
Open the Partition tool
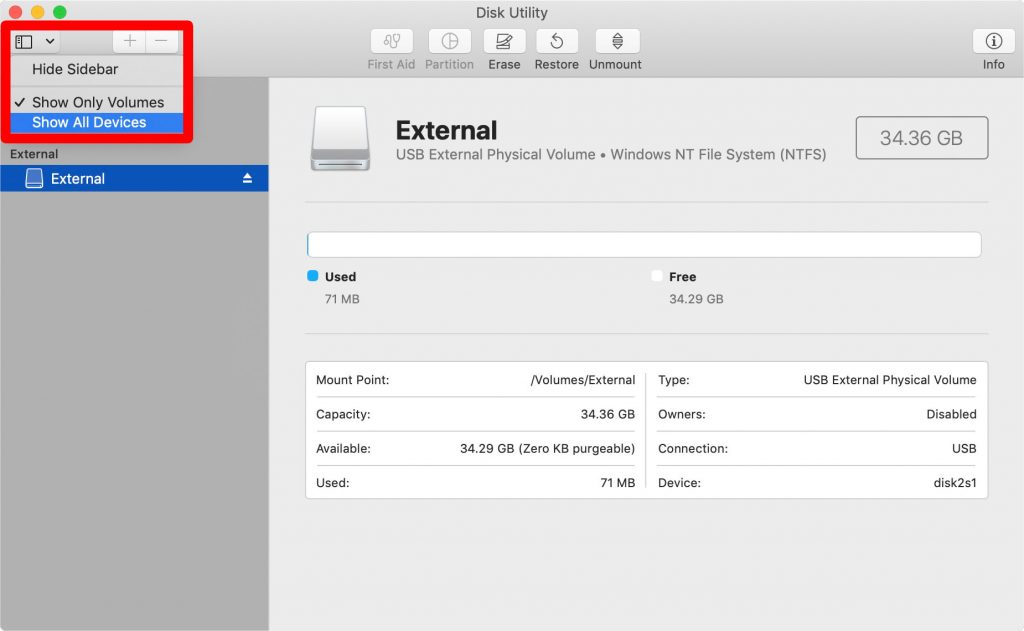[x=449, y=41]
